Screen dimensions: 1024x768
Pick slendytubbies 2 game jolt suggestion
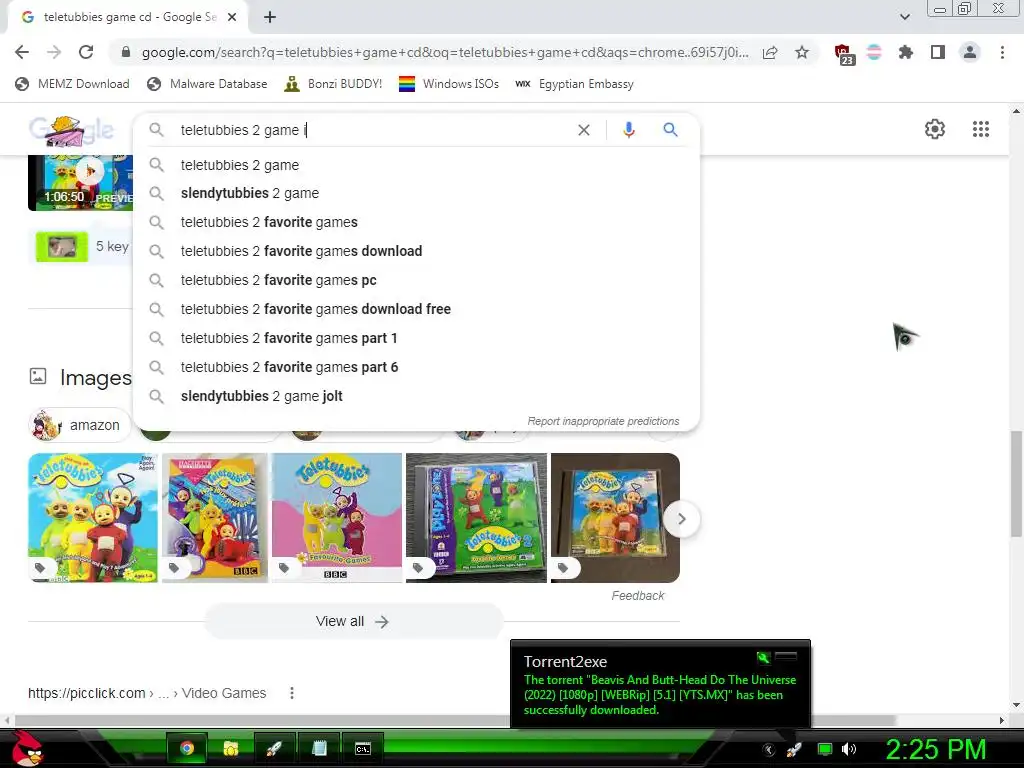pyautogui.click(x=416, y=396)
